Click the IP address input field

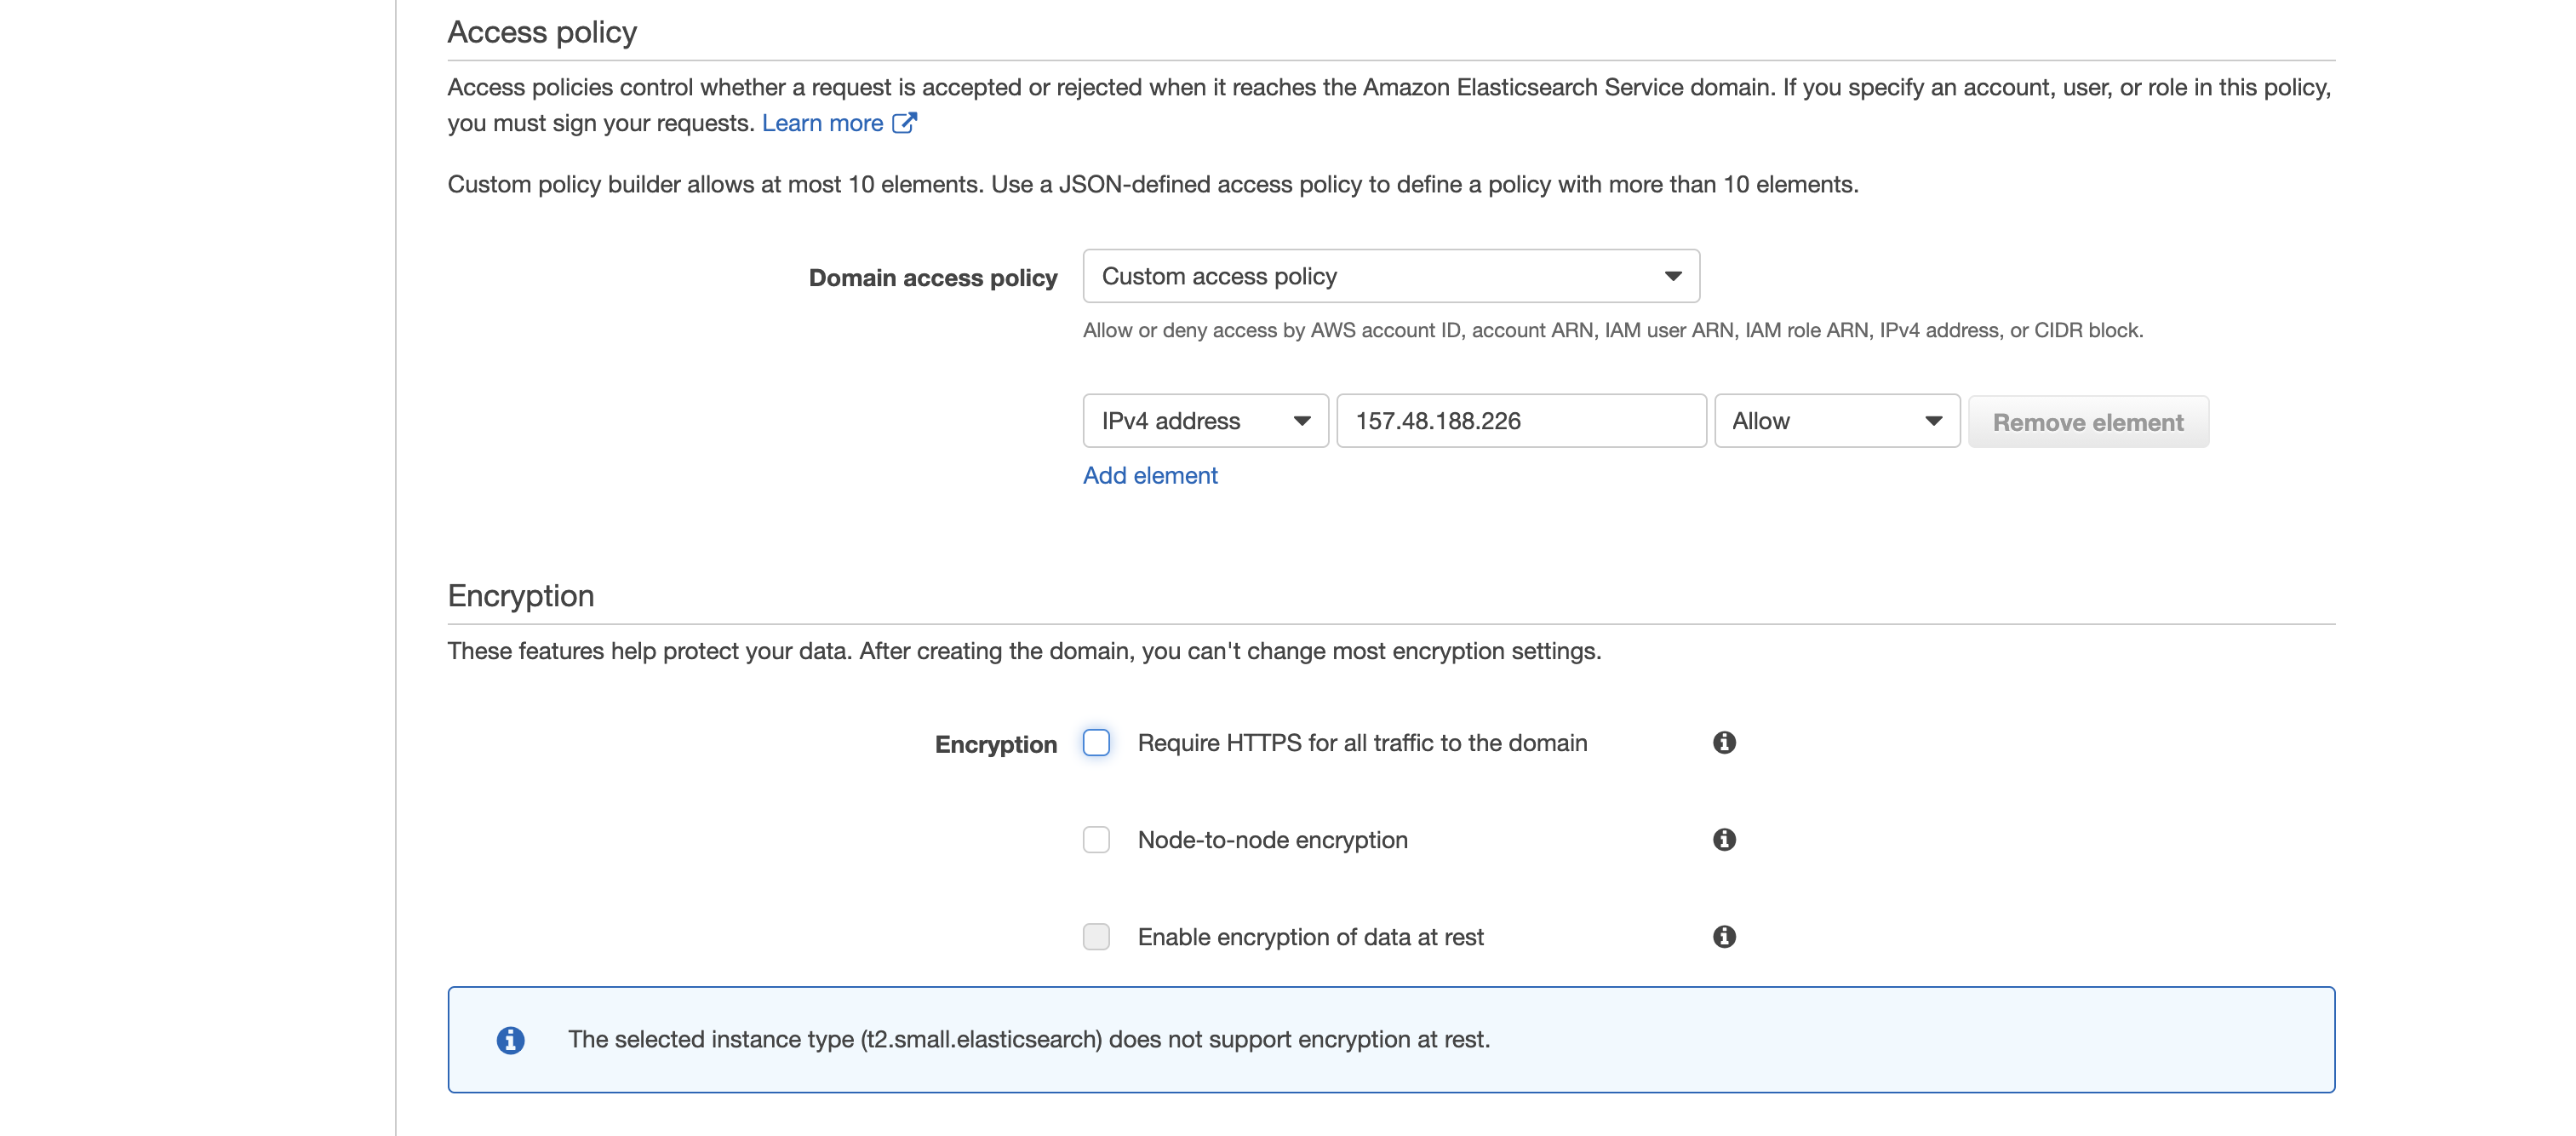pyautogui.click(x=1520, y=421)
